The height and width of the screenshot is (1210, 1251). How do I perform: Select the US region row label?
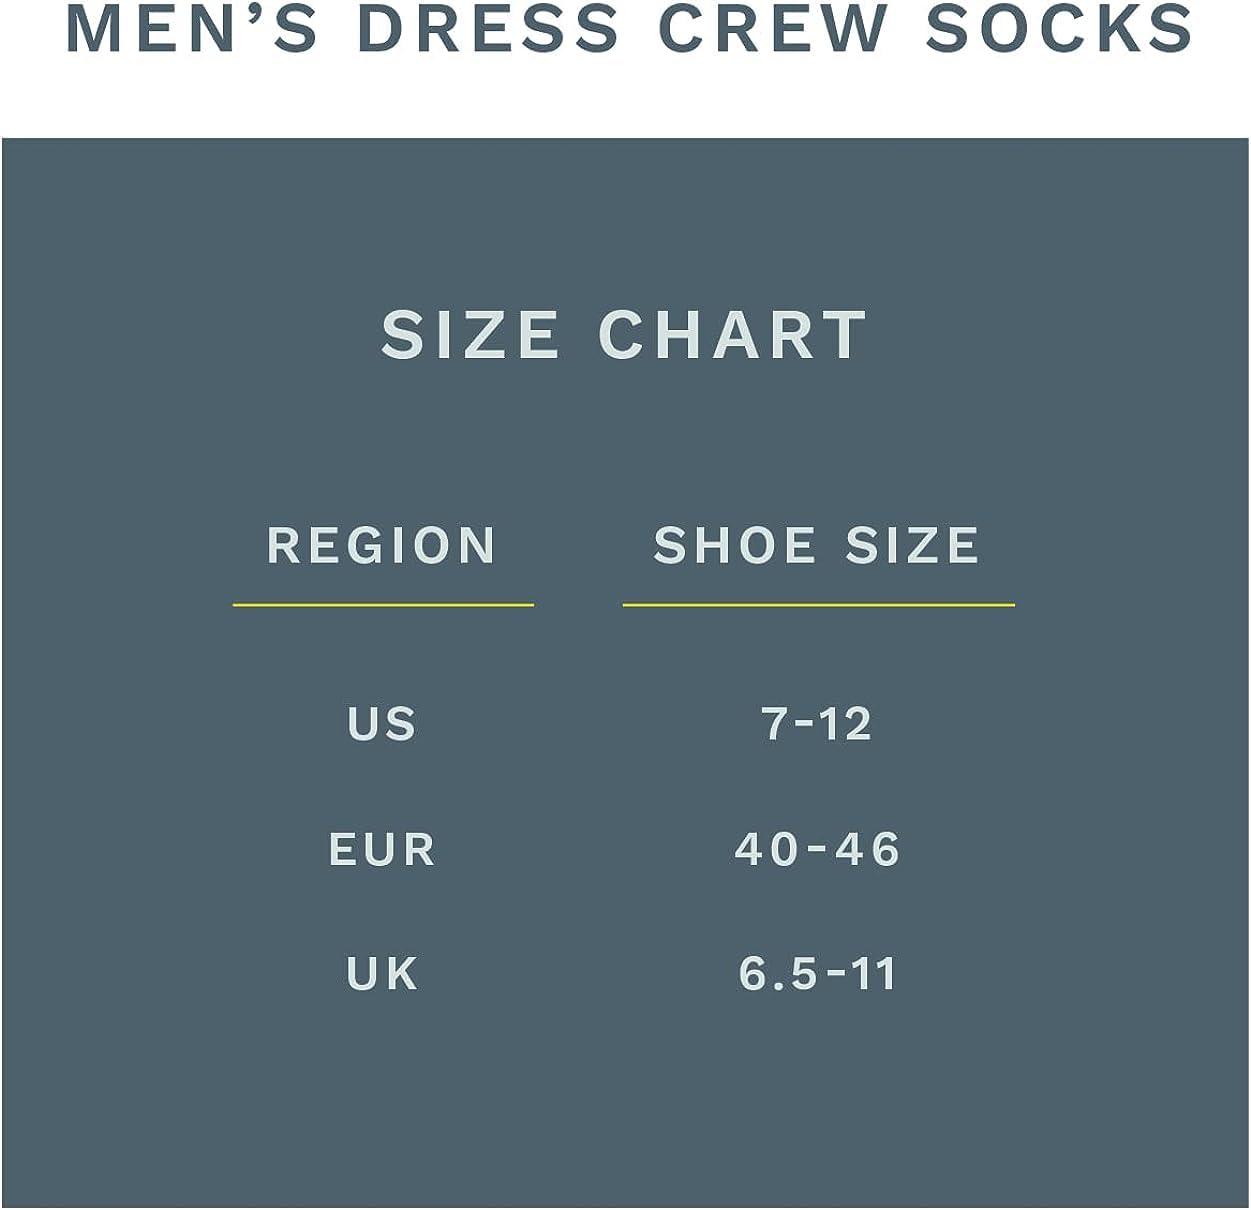(x=381, y=724)
